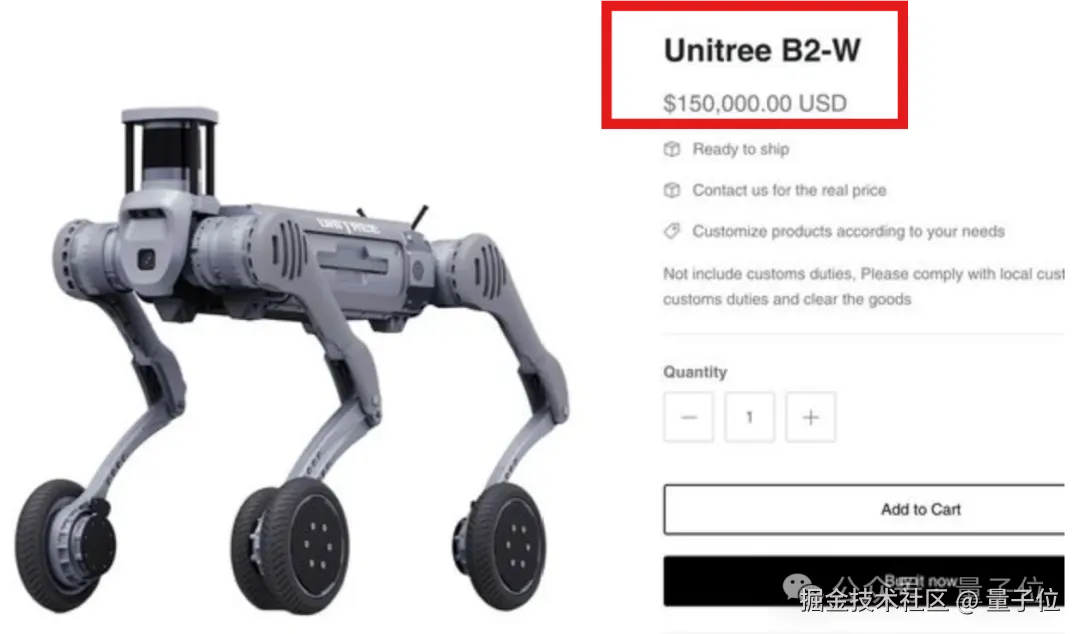Click the box icon beside Ready to ship

672,149
